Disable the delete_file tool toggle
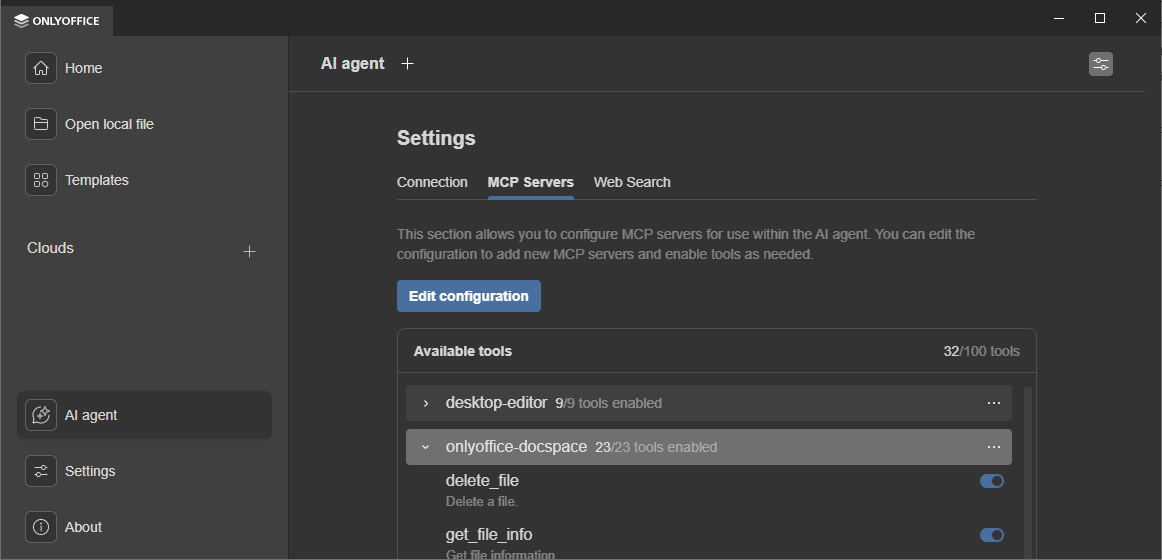1162x560 pixels. (991, 481)
